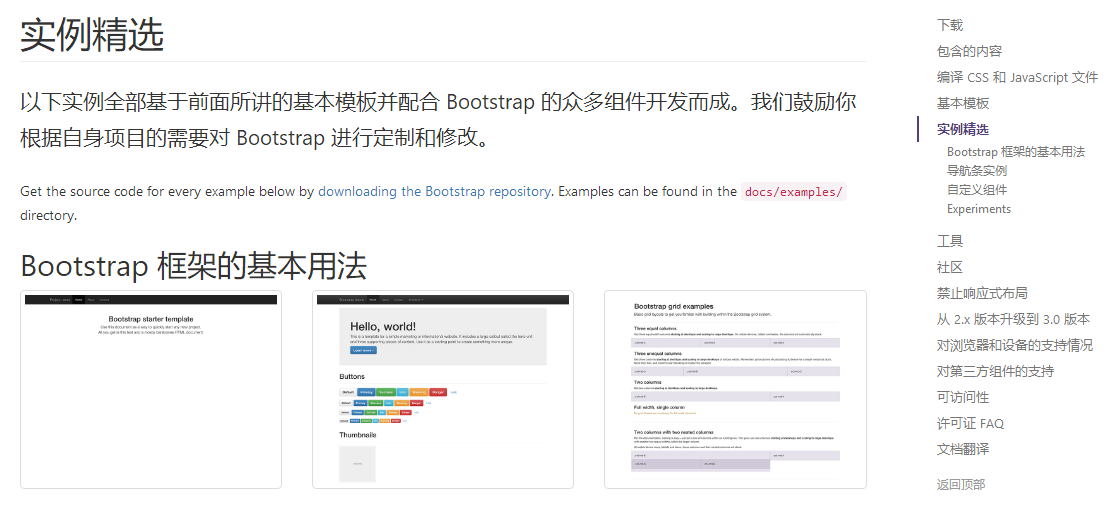
Task: Open the 下载 sidebar link
Action: point(949,26)
